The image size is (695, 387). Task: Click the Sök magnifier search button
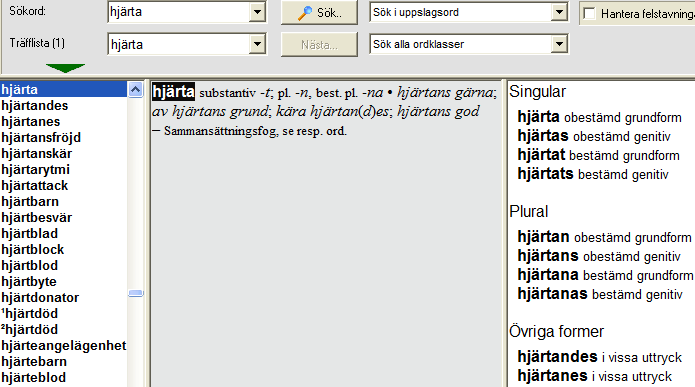click(x=319, y=12)
